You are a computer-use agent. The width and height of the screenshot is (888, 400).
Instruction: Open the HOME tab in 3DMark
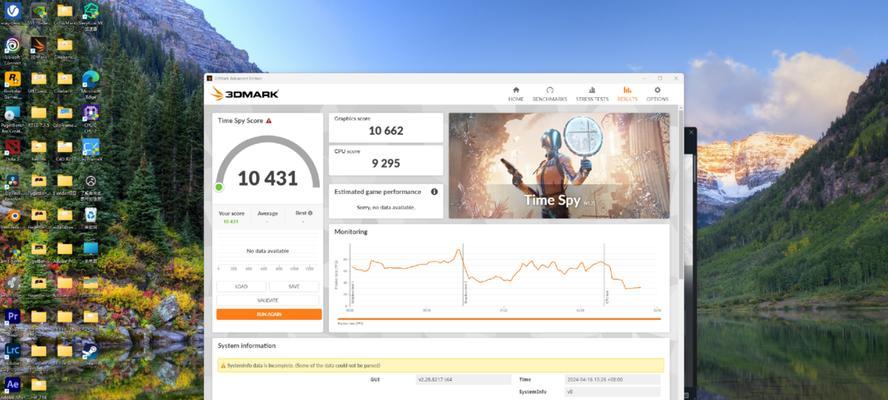[x=515, y=93]
